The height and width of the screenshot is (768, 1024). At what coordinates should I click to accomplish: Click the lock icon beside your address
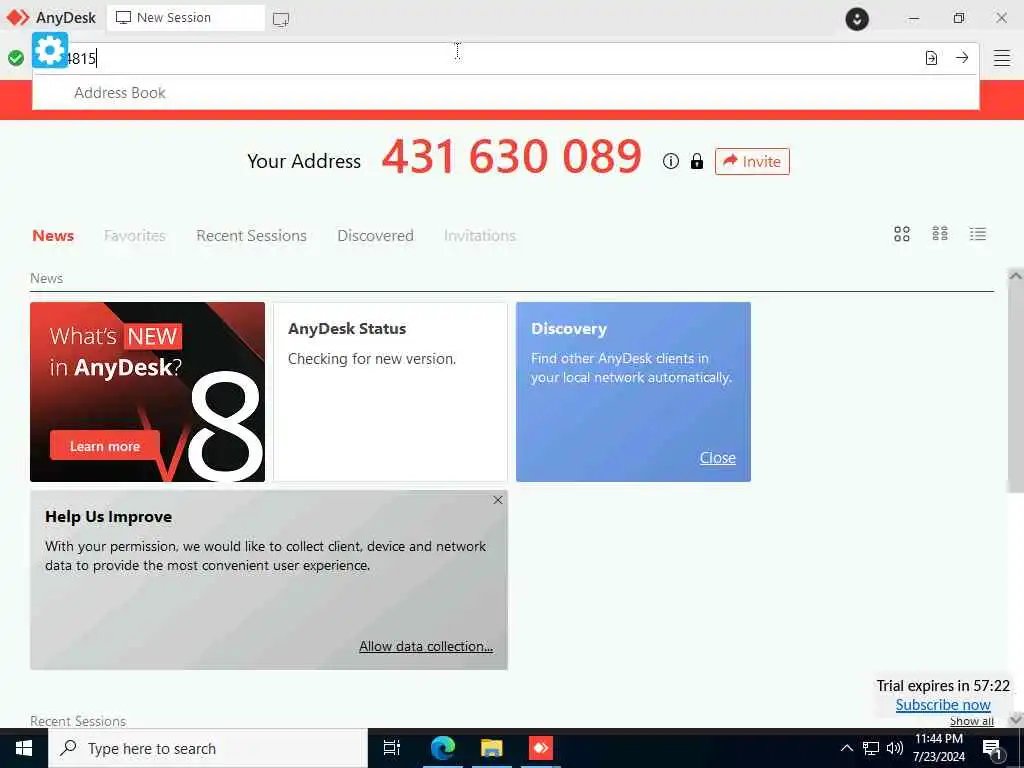click(697, 161)
